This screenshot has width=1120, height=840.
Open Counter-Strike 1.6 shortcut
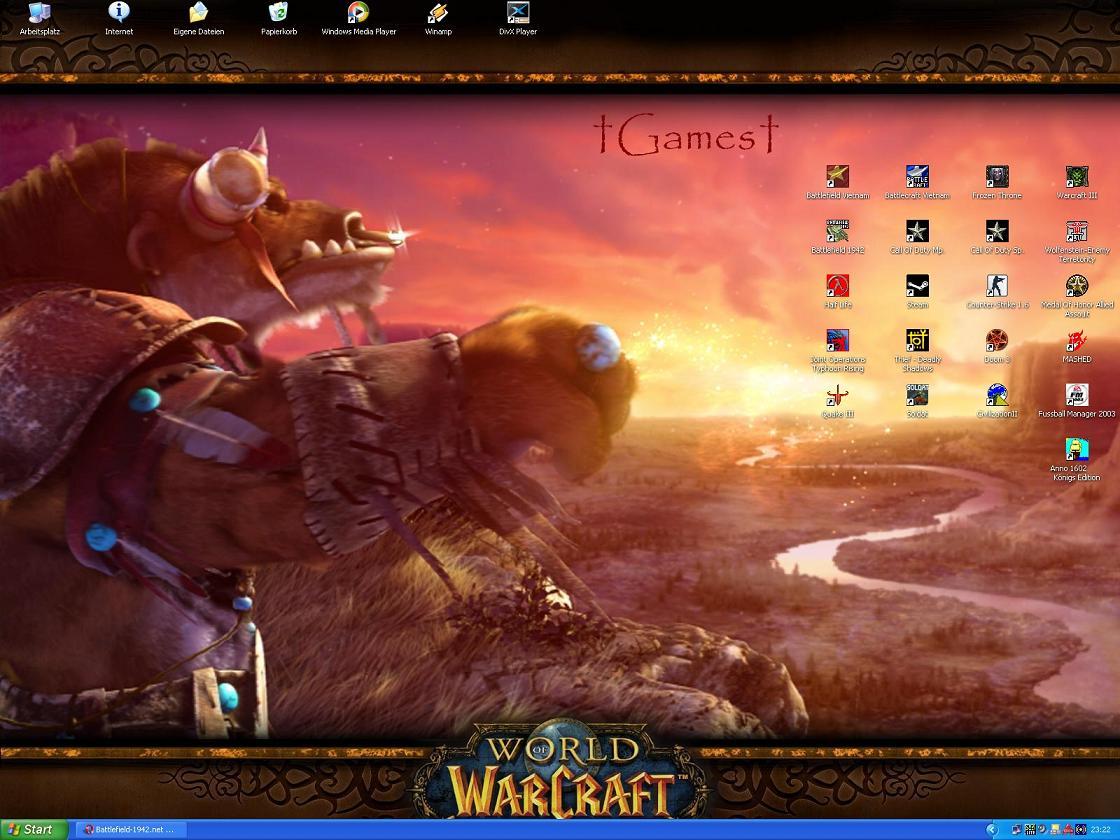point(997,287)
